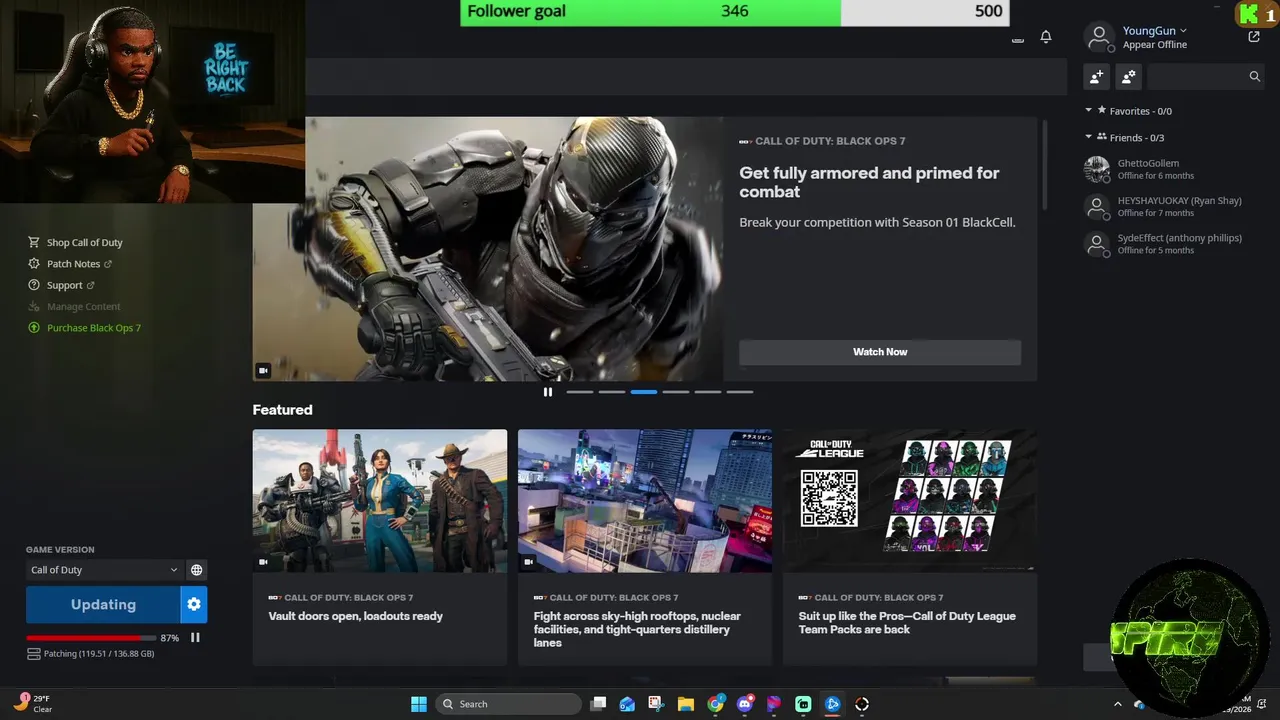
Task: Click Purchase Black Ops 7
Action: tap(93, 328)
